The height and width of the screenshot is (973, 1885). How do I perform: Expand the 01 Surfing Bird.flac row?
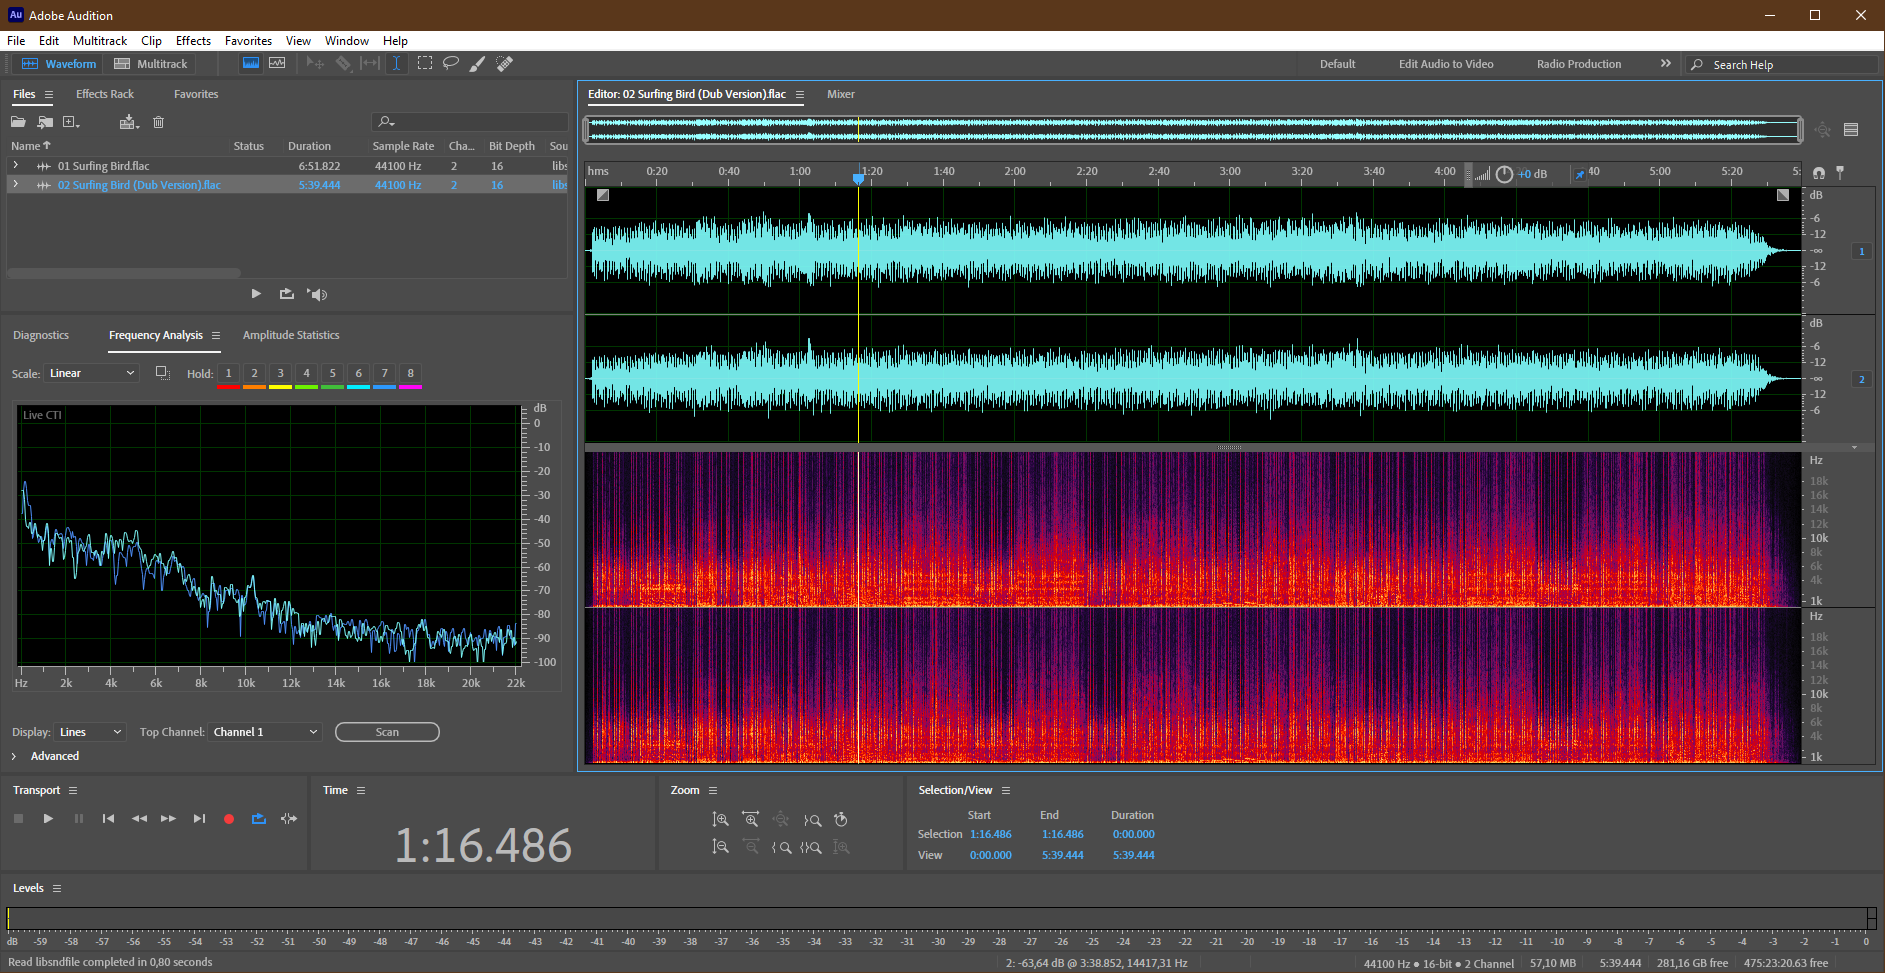[15, 165]
